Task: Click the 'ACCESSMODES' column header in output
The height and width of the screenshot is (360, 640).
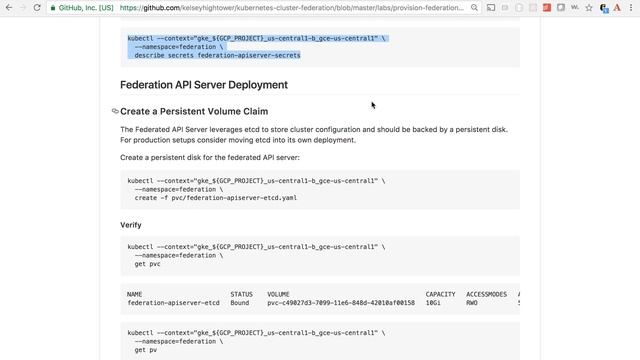Action: pyautogui.click(x=486, y=294)
